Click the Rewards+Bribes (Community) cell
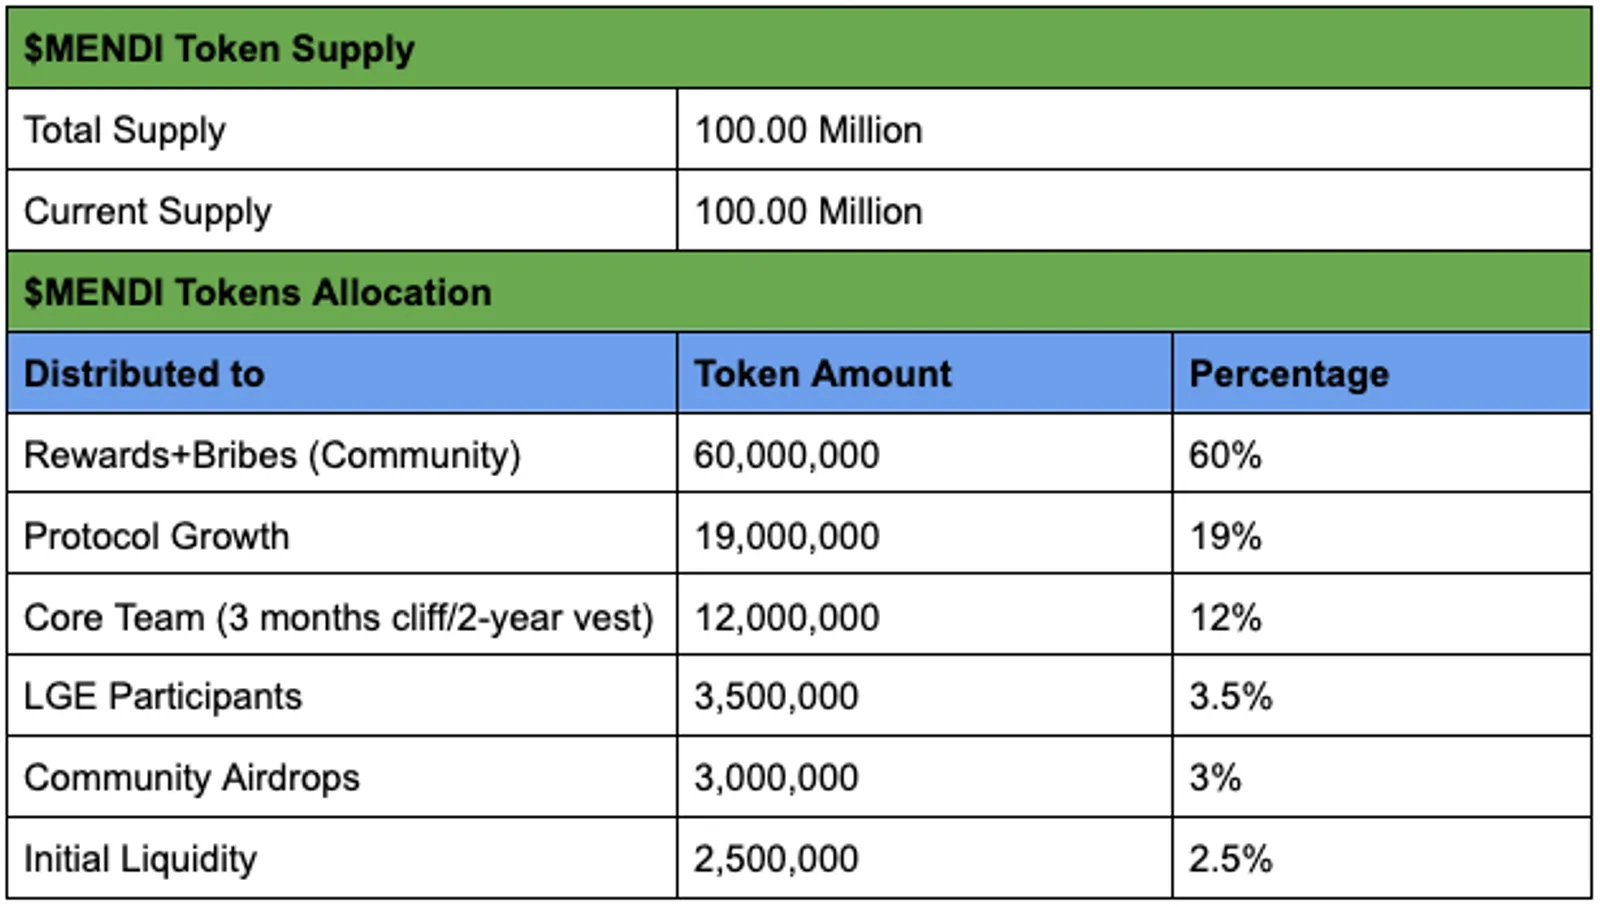 click(x=342, y=454)
